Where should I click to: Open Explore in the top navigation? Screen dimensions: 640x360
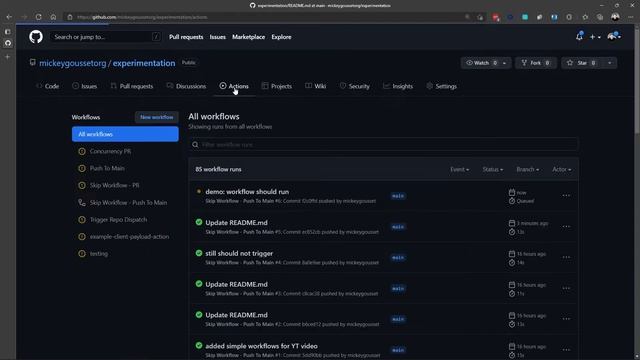tap(281, 37)
